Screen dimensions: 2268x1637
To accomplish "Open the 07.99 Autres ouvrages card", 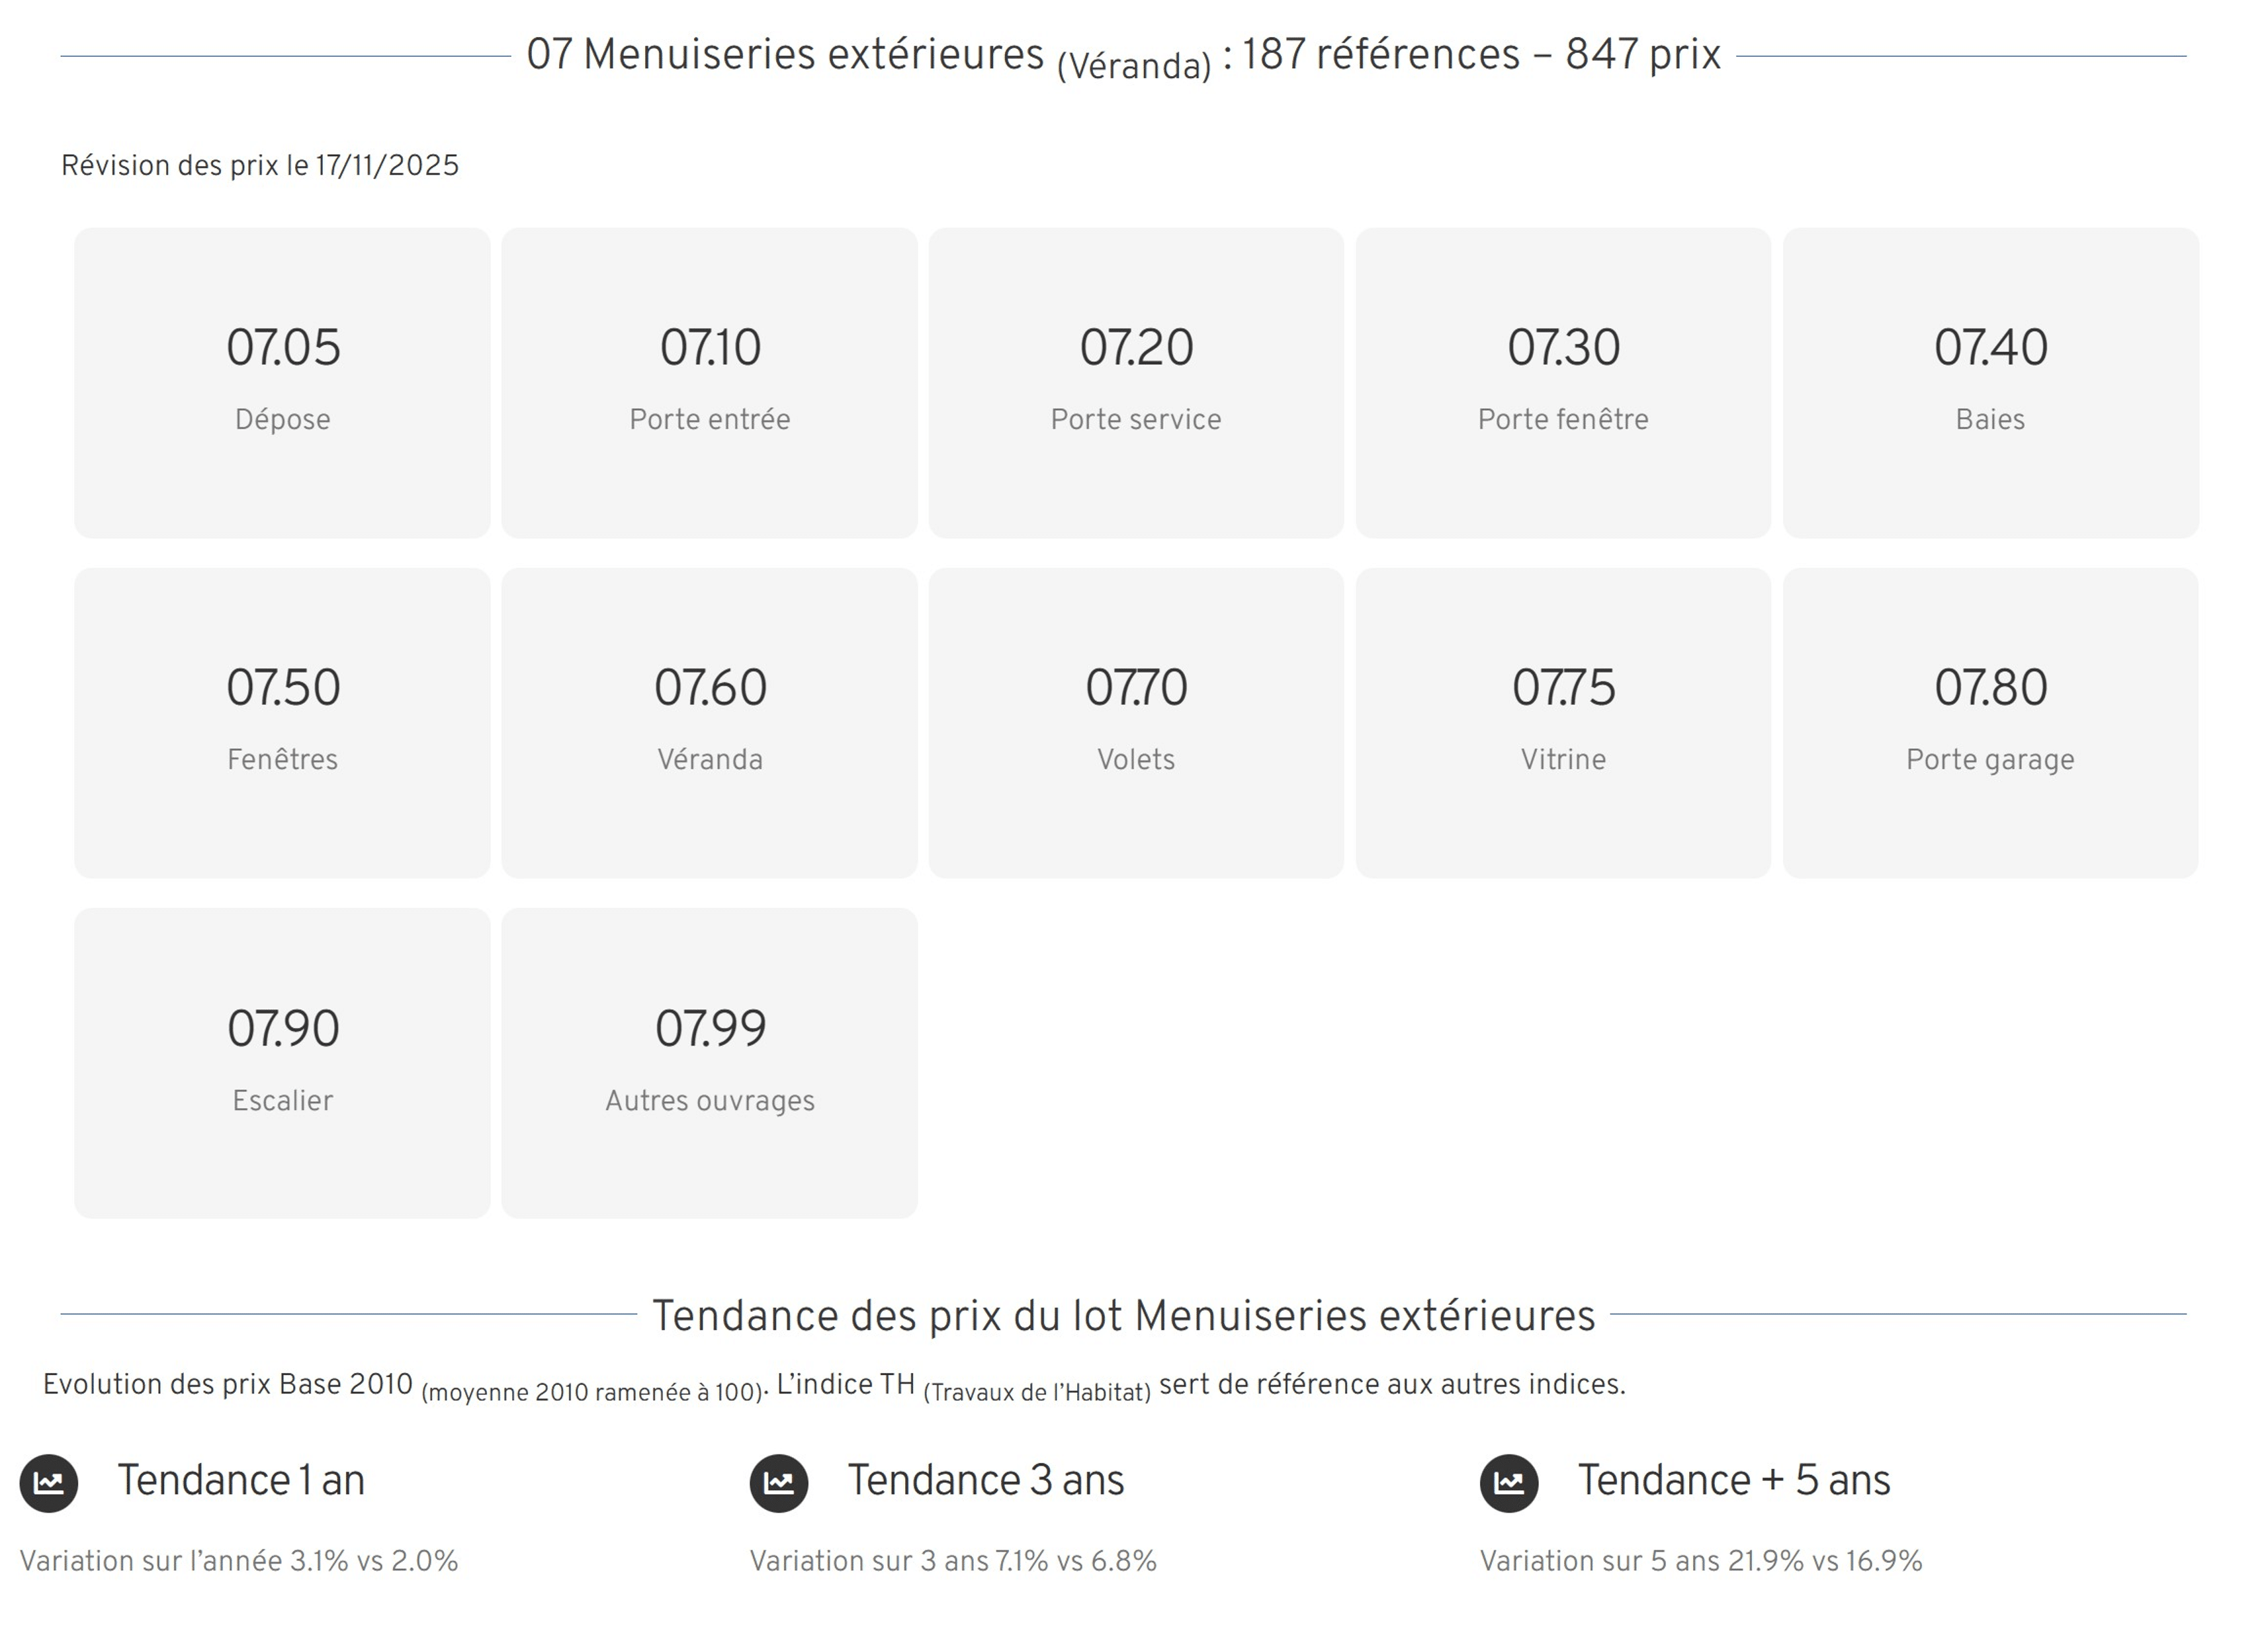I will (709, 1063).
